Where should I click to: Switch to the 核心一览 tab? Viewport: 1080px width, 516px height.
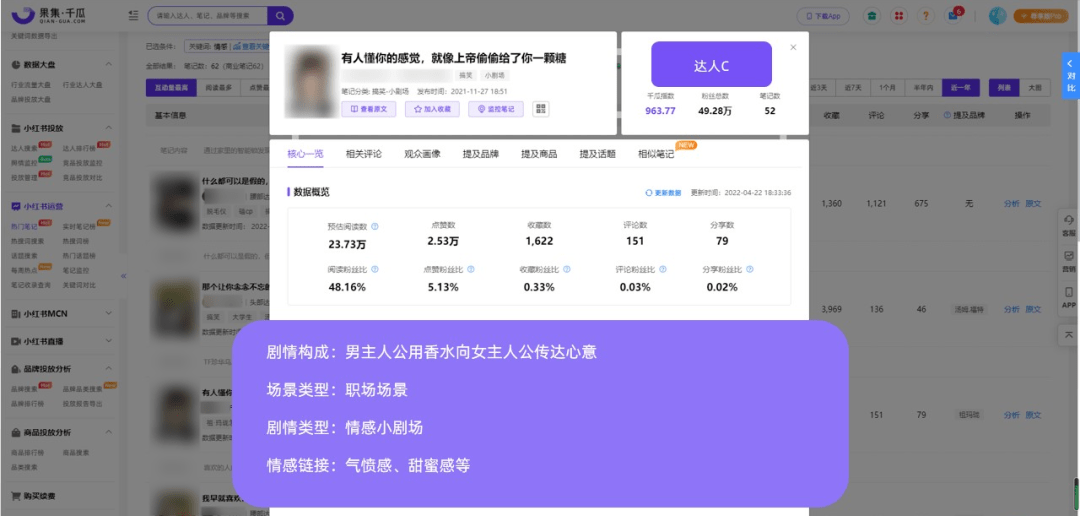305,154
